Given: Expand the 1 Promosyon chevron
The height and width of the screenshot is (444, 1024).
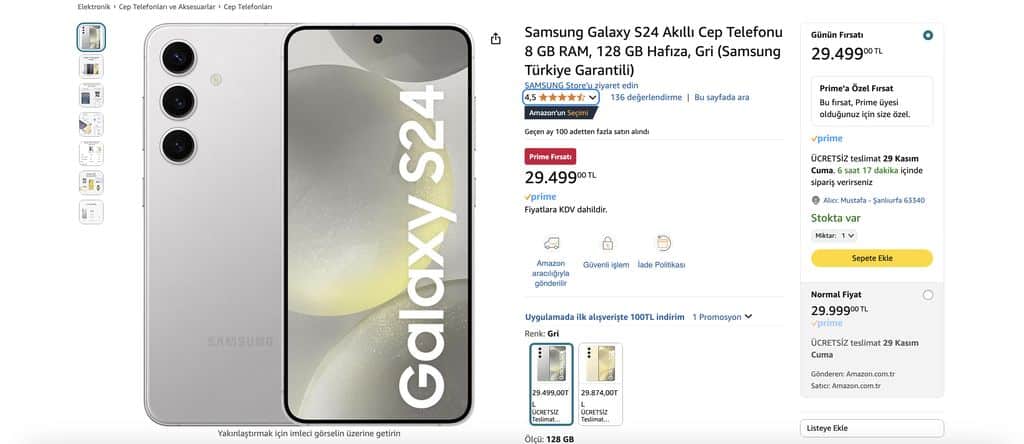Looking at the screenshot, I should coord(748,317).
